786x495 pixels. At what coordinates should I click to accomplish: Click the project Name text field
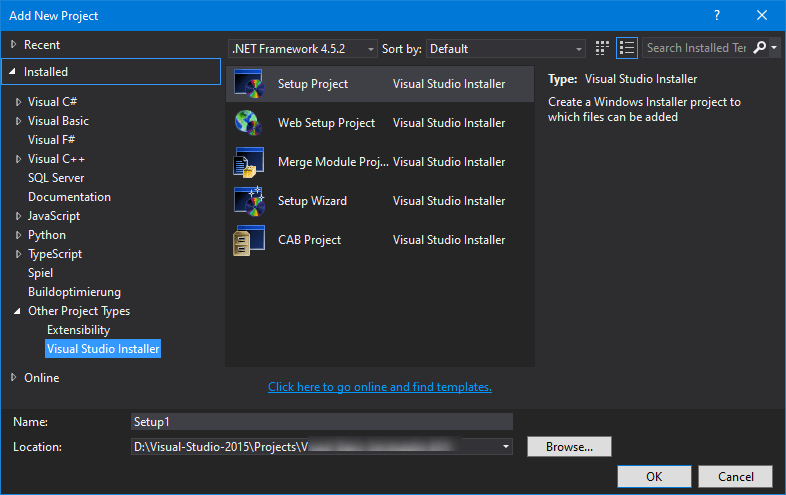point(321,422)
